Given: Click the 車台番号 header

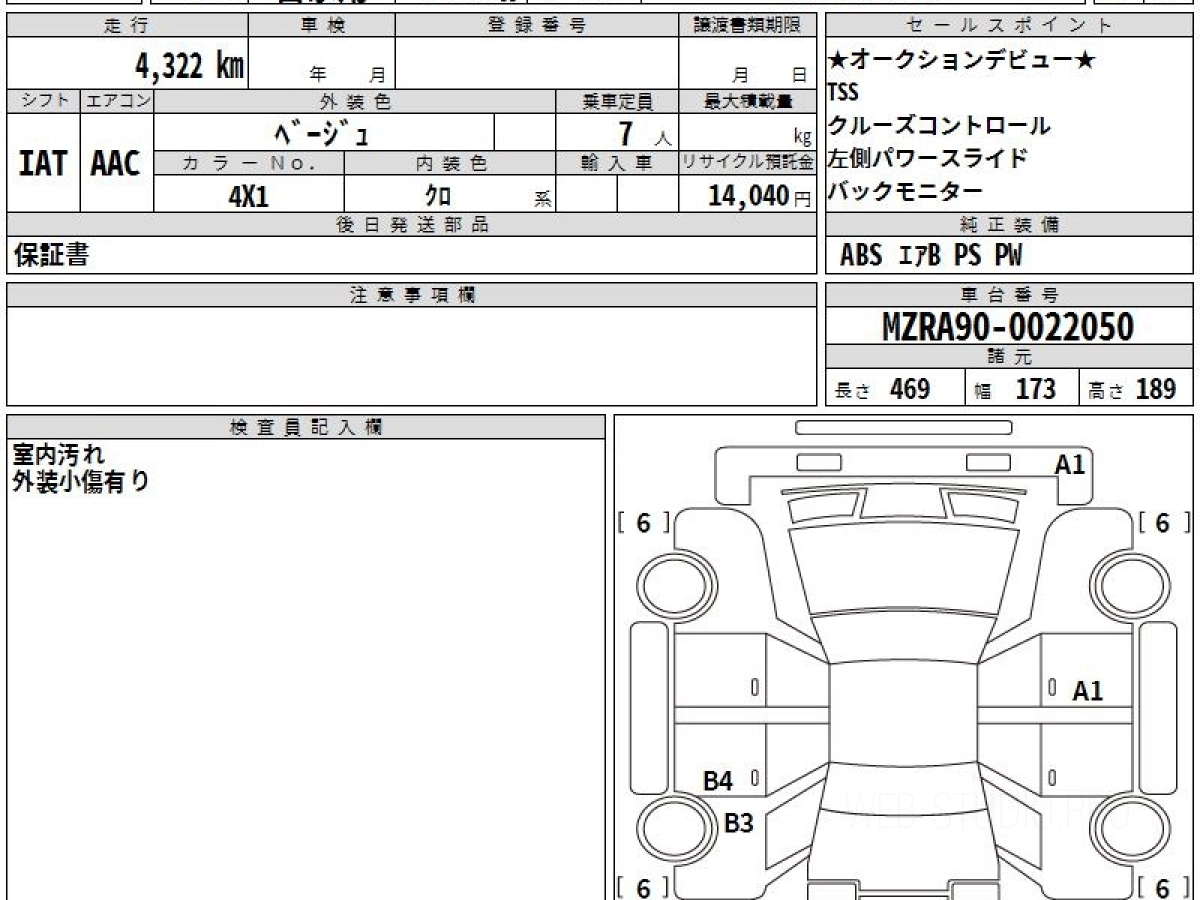Looking at the screenshot, I should pos(1010,295).
